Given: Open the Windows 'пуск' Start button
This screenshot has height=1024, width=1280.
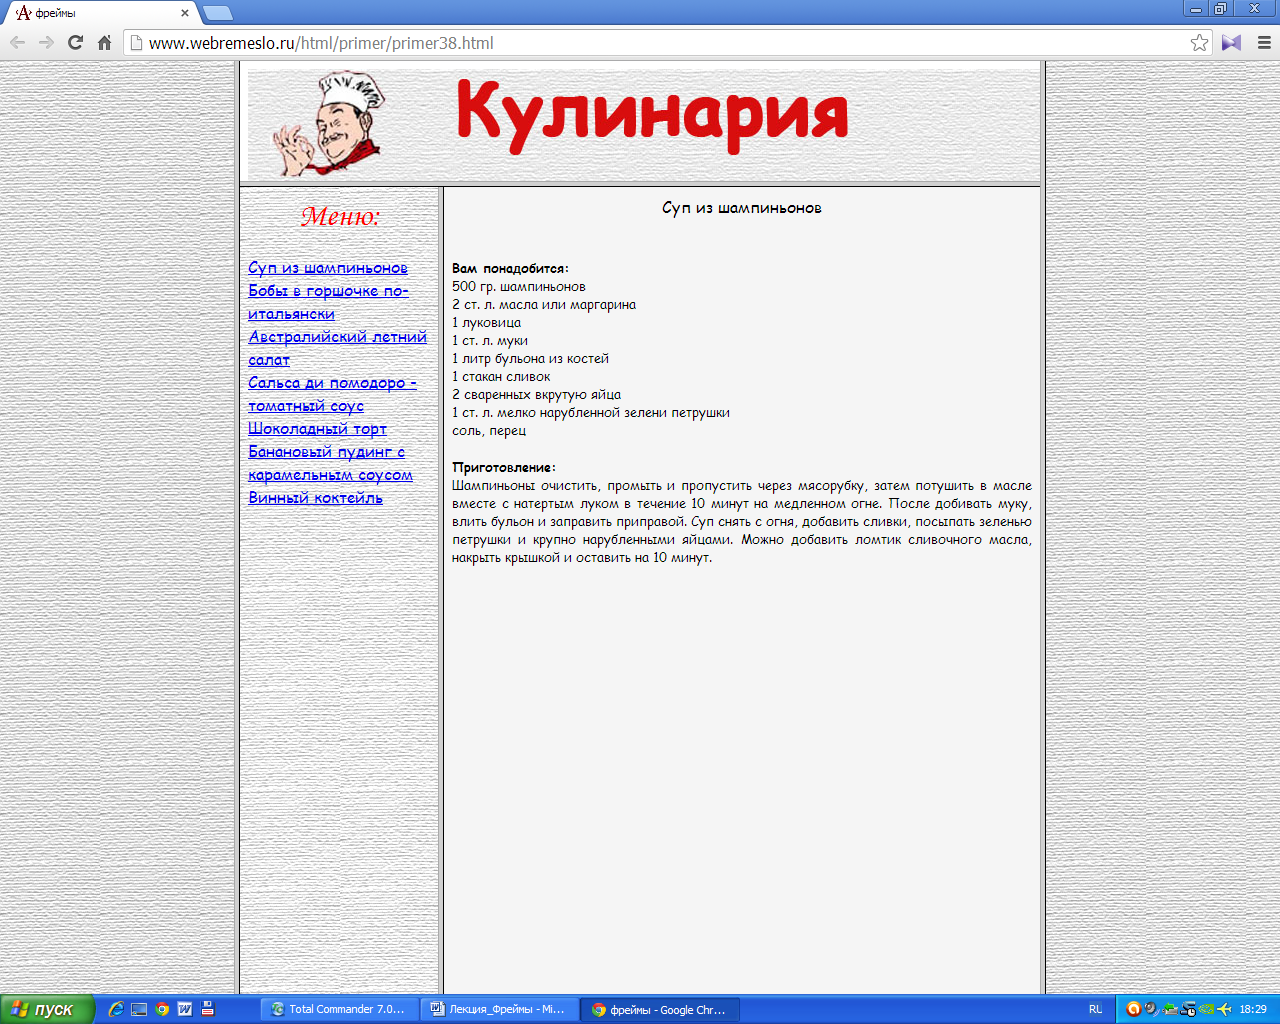Looking at the screenshot, I should pos(47,1009).
